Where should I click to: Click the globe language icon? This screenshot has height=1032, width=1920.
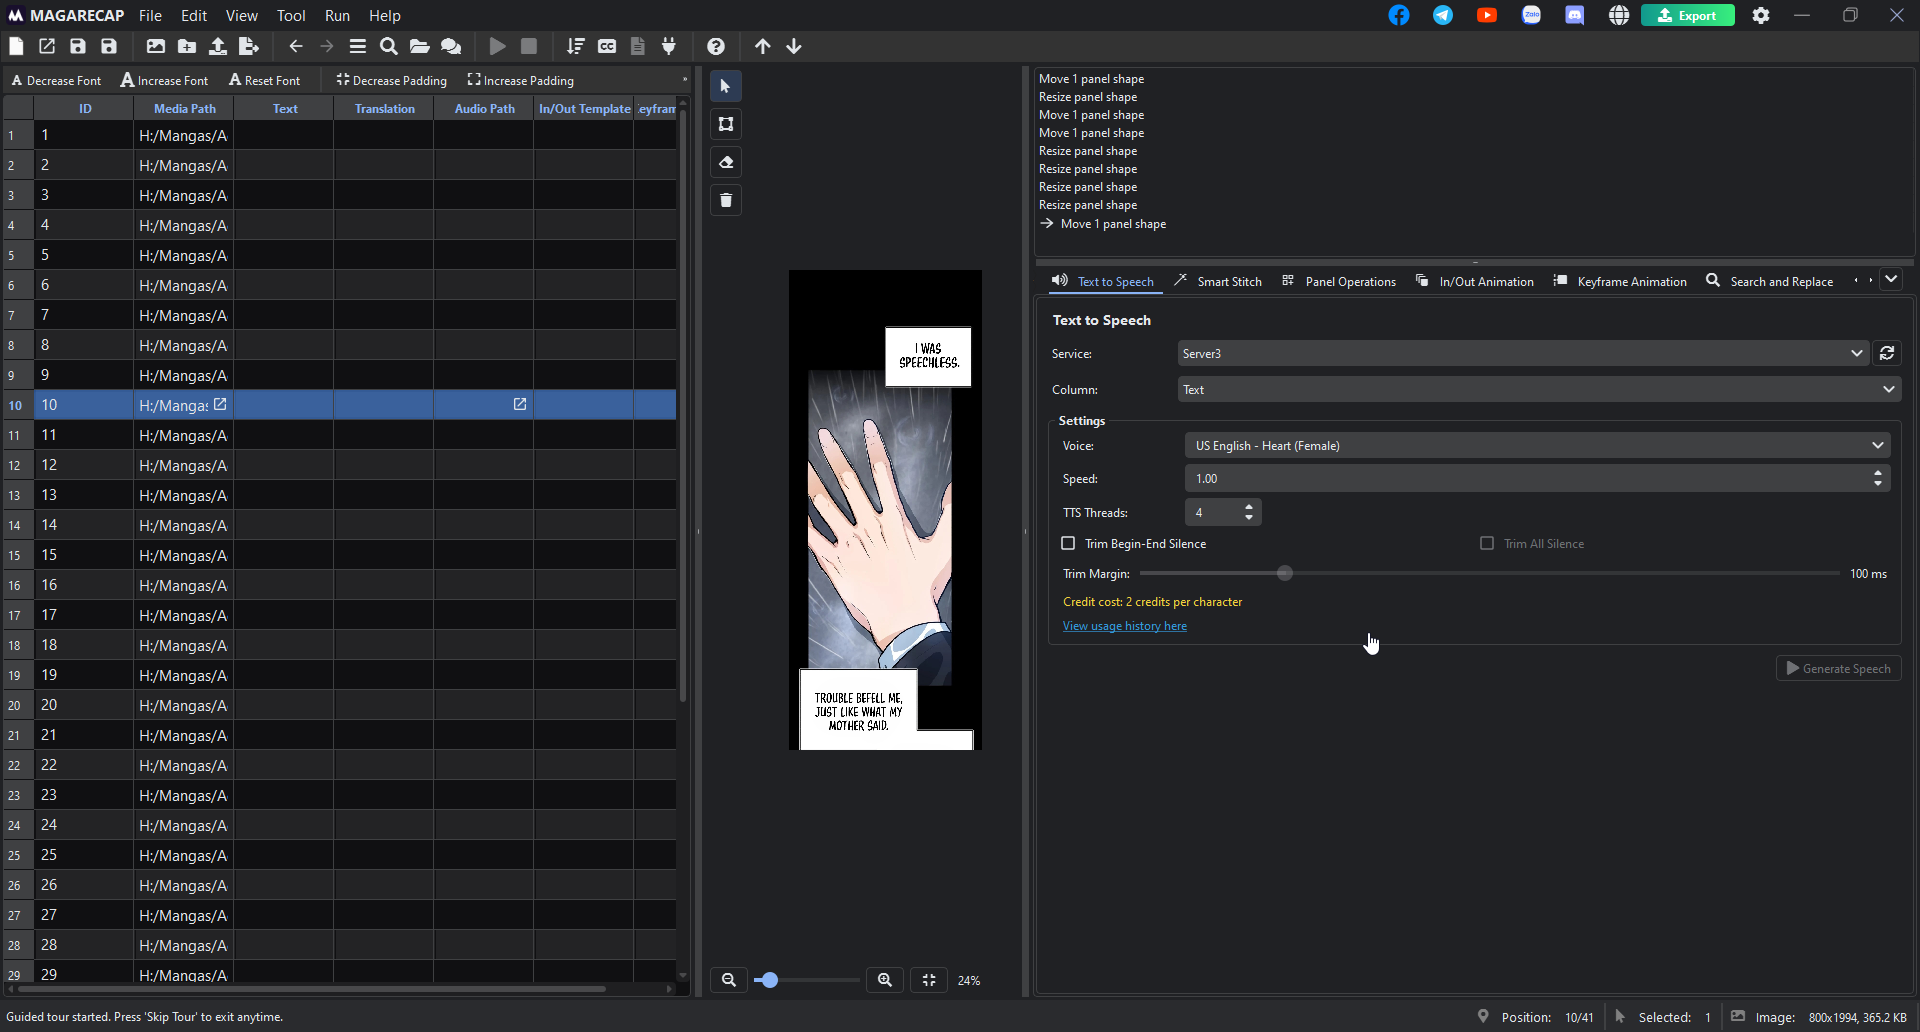[x=1619, y=15]
